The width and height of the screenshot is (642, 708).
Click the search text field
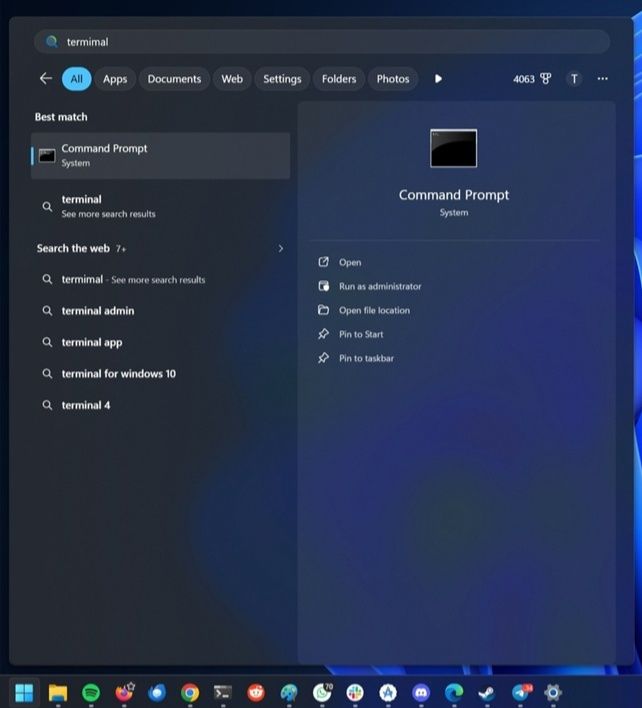pyautogui.click(x=322, y=42)
